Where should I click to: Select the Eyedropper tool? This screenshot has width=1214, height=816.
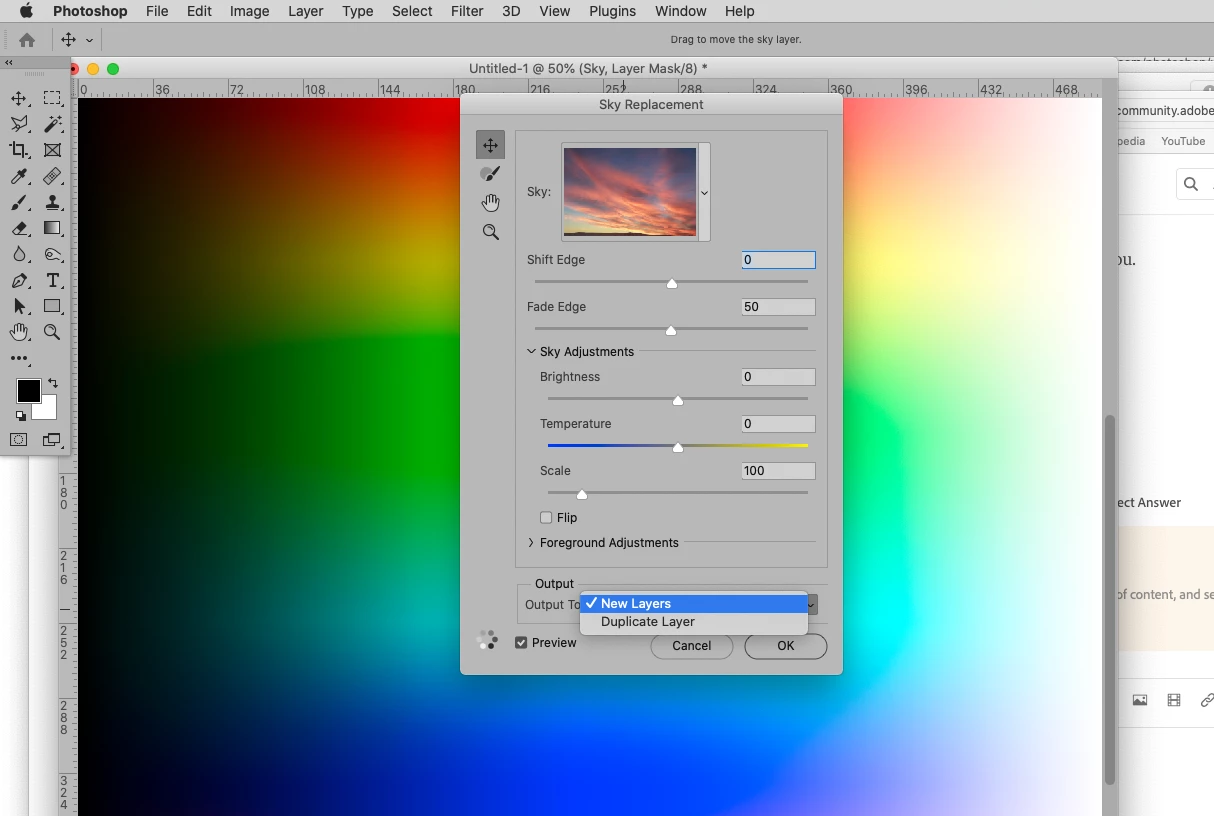click(19, 176)
